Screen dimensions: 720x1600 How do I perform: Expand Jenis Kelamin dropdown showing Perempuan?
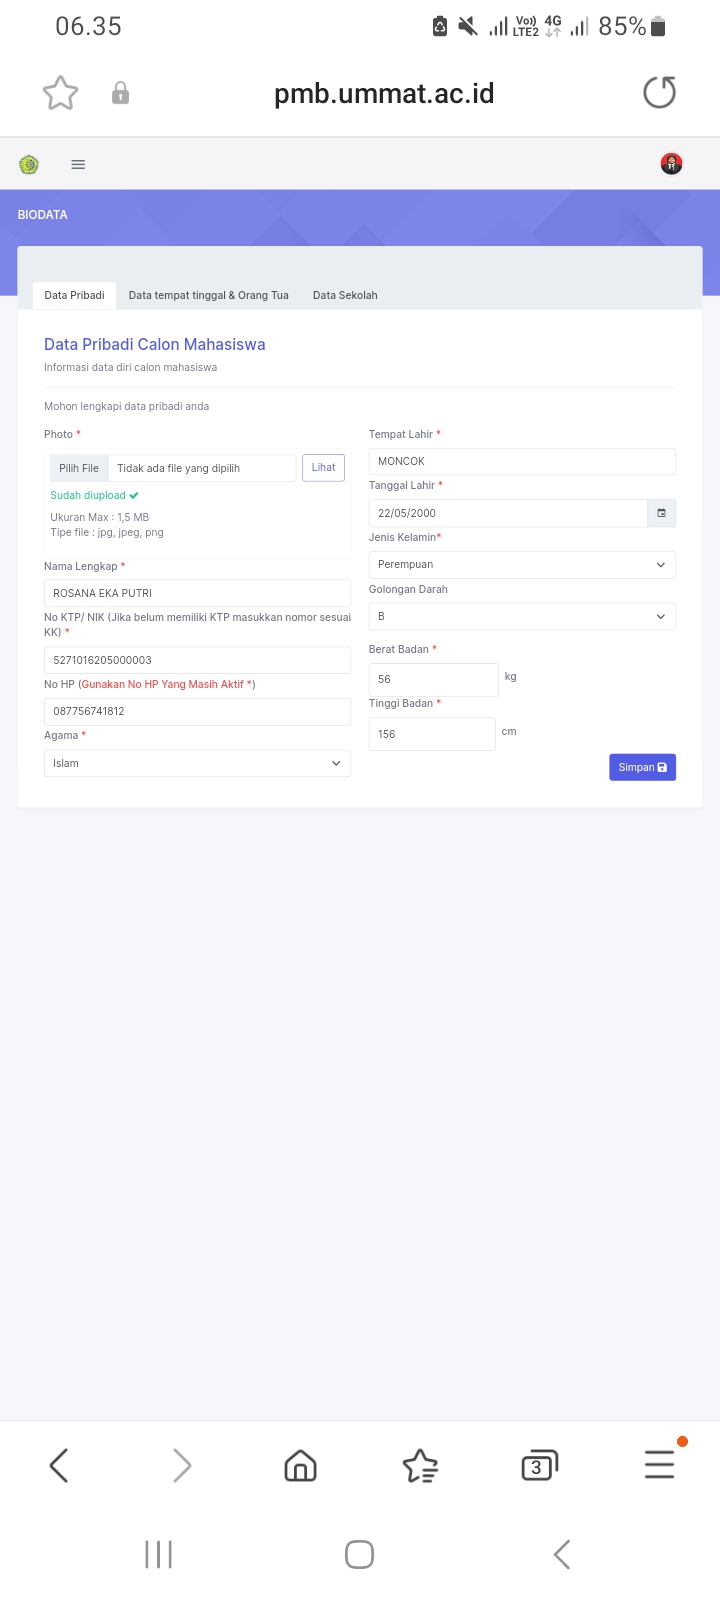click(x=522, y=565)
